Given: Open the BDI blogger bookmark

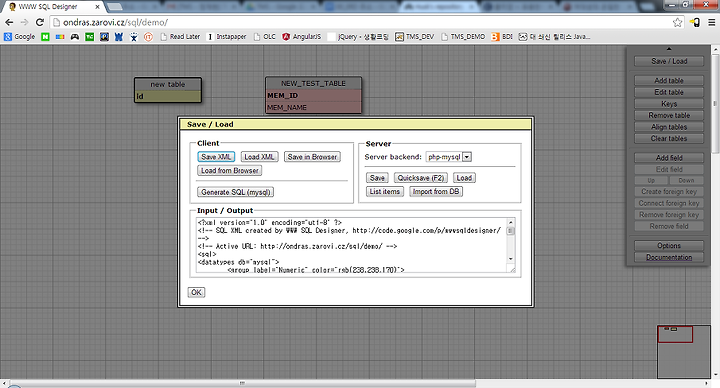Looking at the screenshot, I should [x=501, y=37].
